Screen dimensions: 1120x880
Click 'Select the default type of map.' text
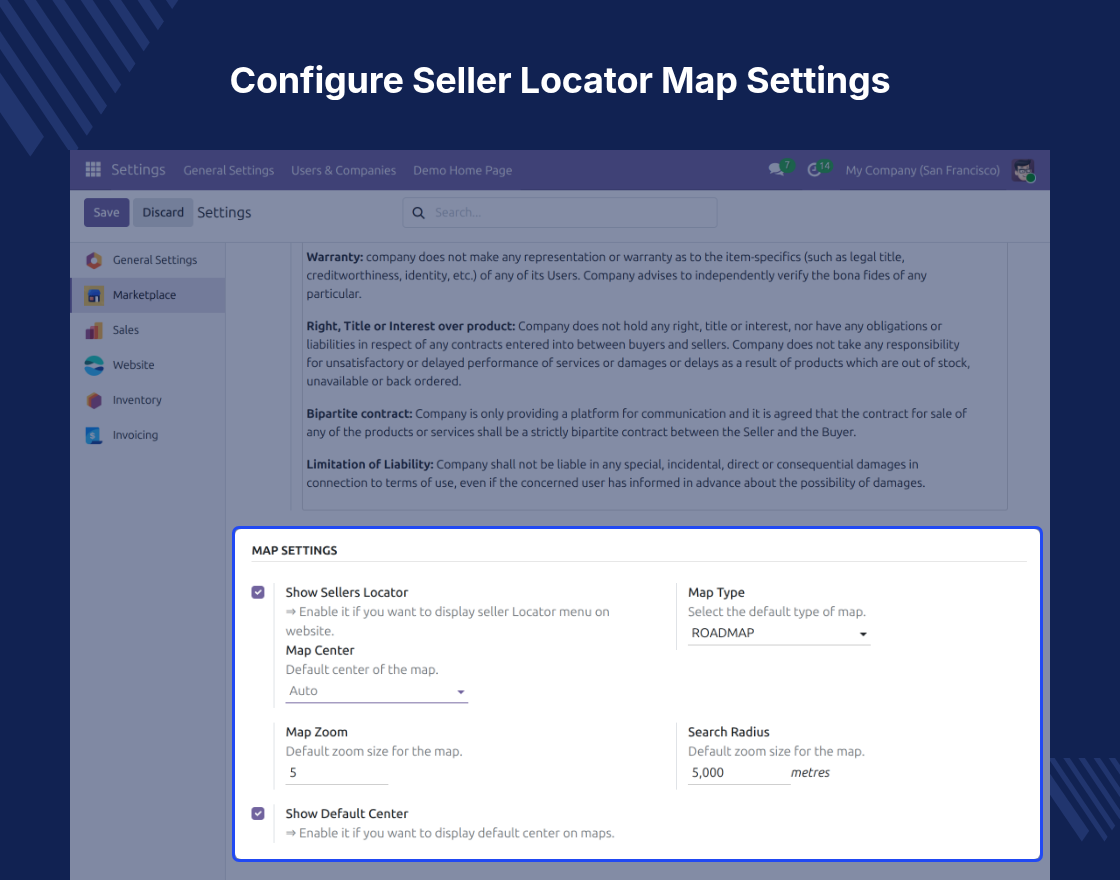(776, 611)
